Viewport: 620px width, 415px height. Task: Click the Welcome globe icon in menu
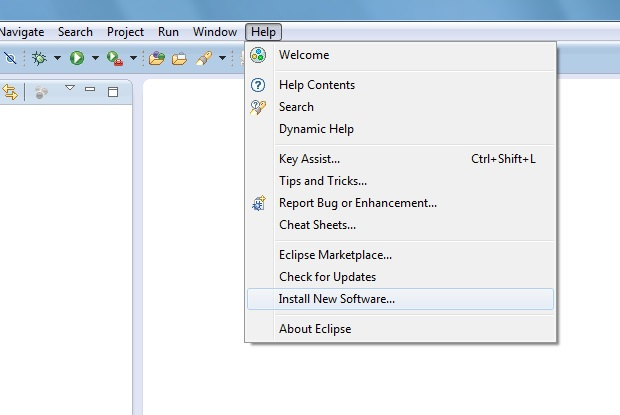point(258,55)
